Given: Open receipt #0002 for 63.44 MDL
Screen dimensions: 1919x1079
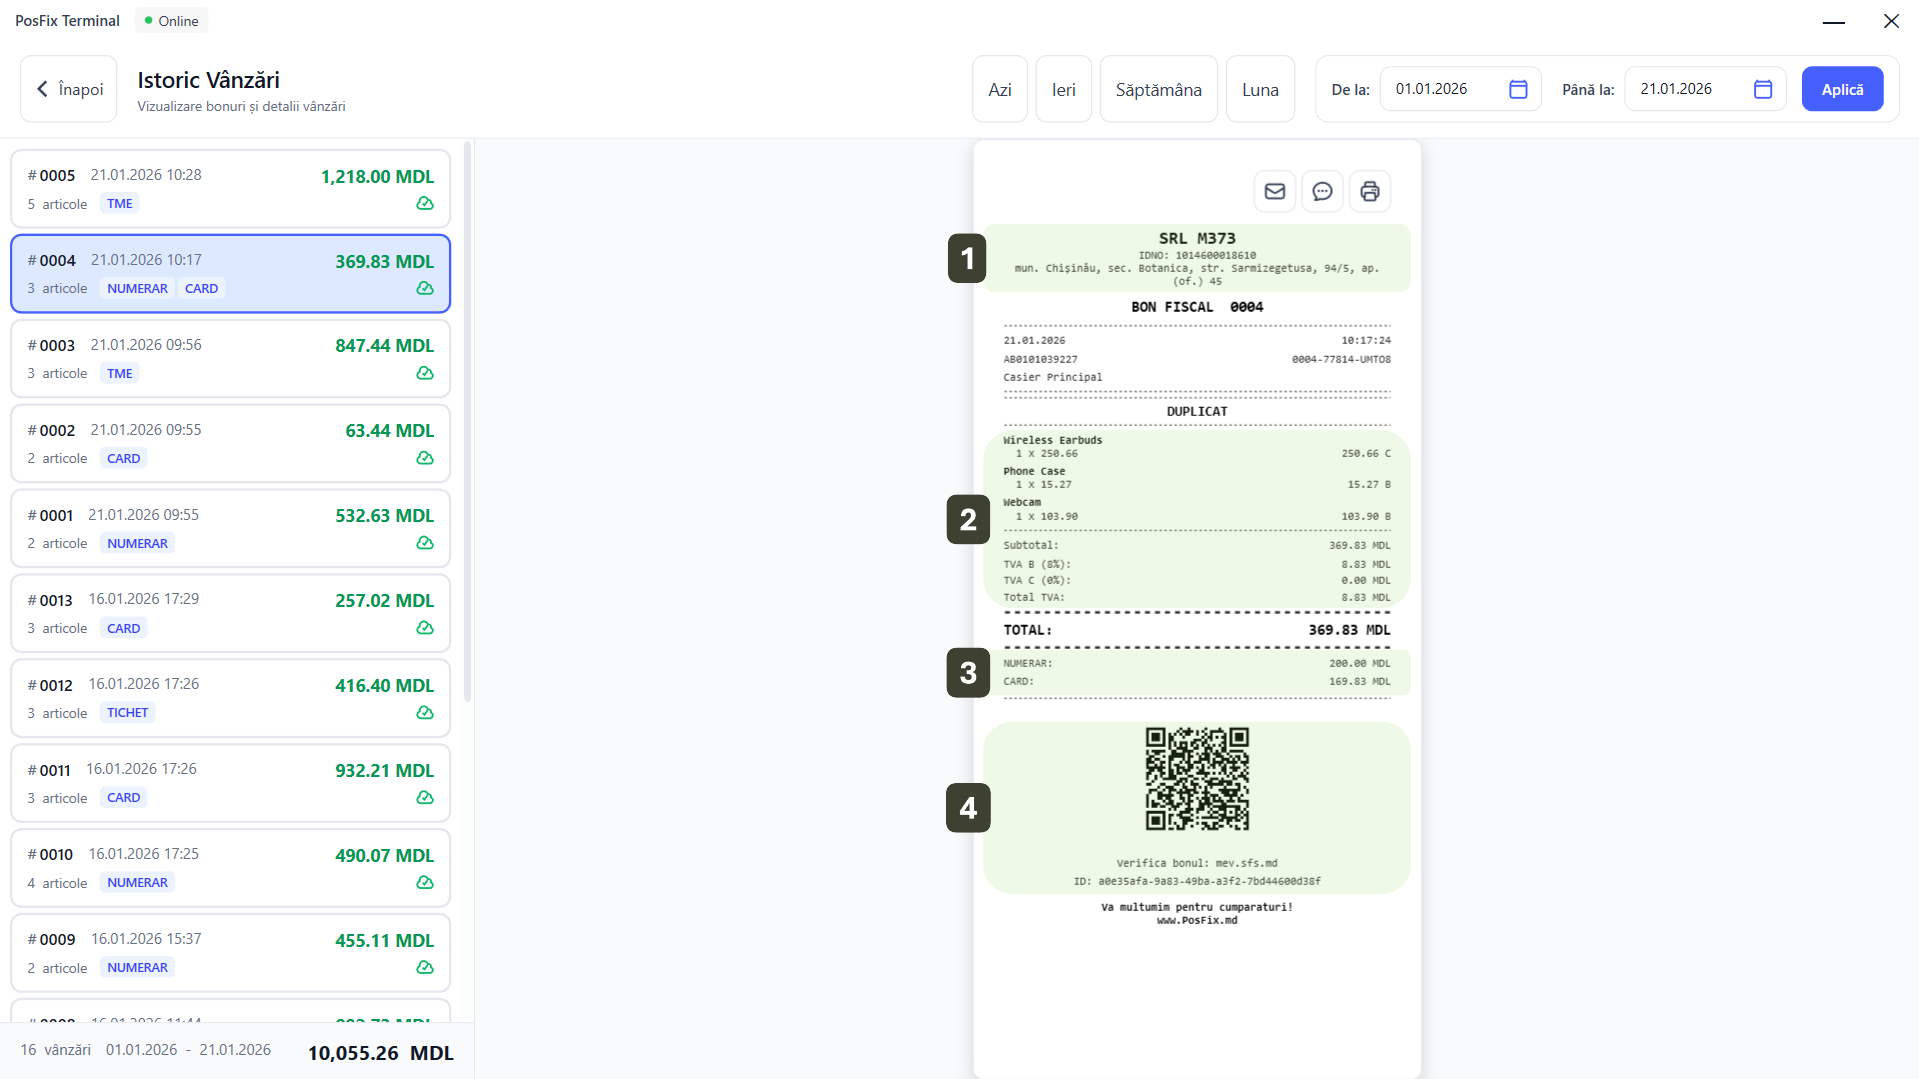Looking at the screenshot, I should tap(230, 443).
